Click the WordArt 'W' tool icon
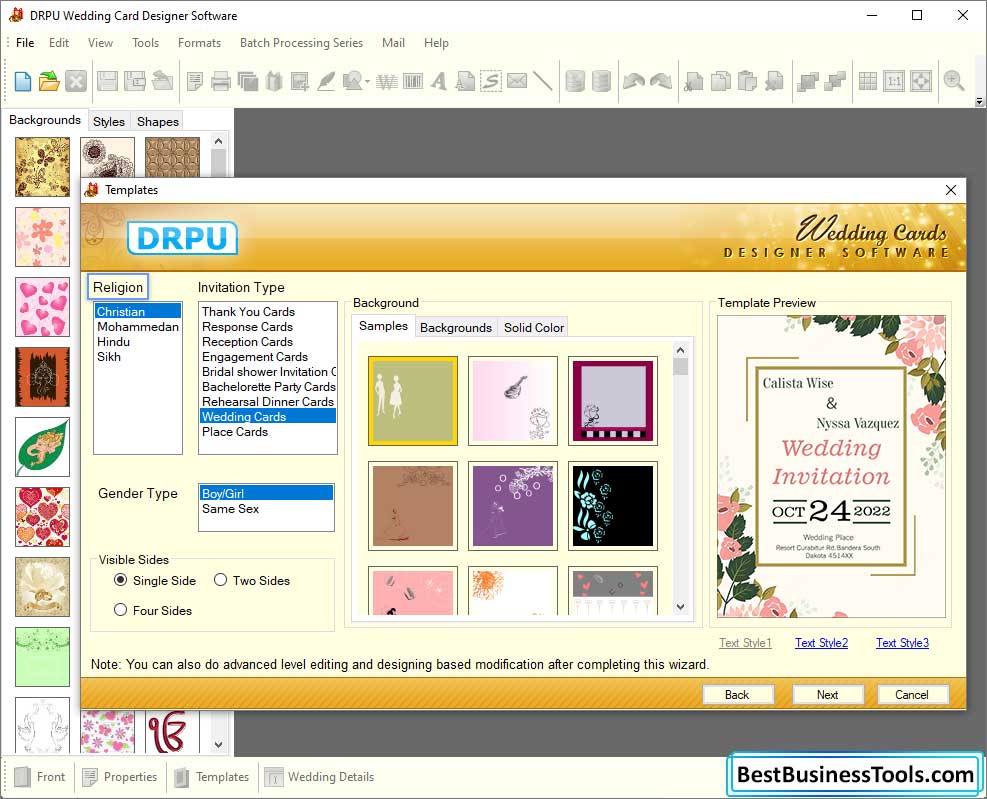The width and height of the screenshot is (987, 799). tap(386, 81)
